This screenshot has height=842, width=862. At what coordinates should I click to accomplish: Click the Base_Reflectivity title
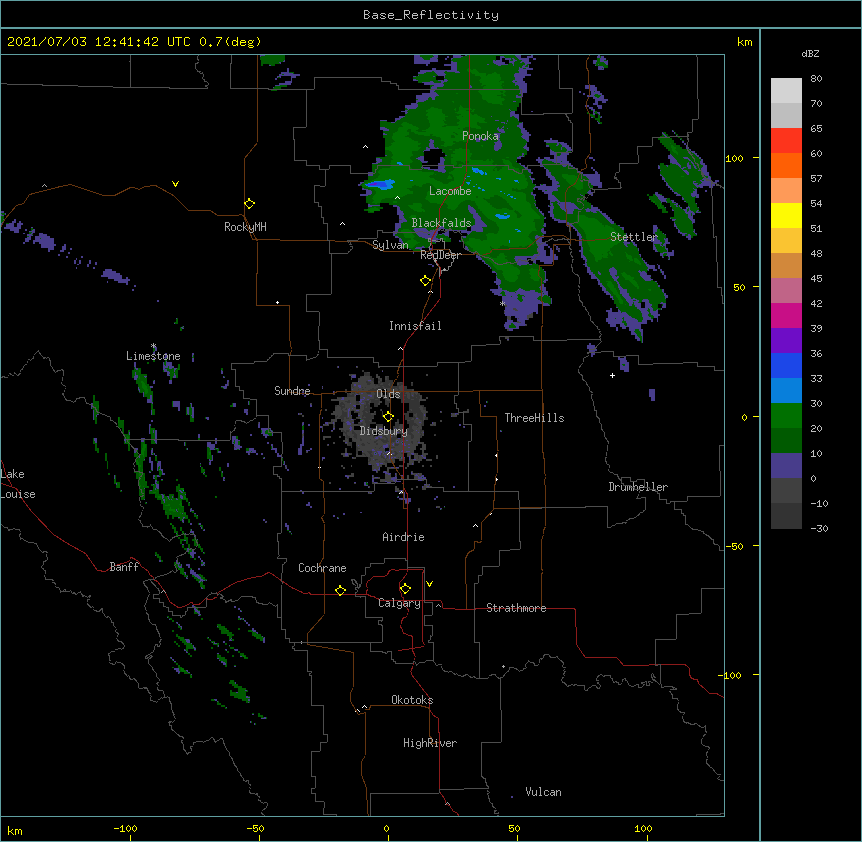[431, 15]
